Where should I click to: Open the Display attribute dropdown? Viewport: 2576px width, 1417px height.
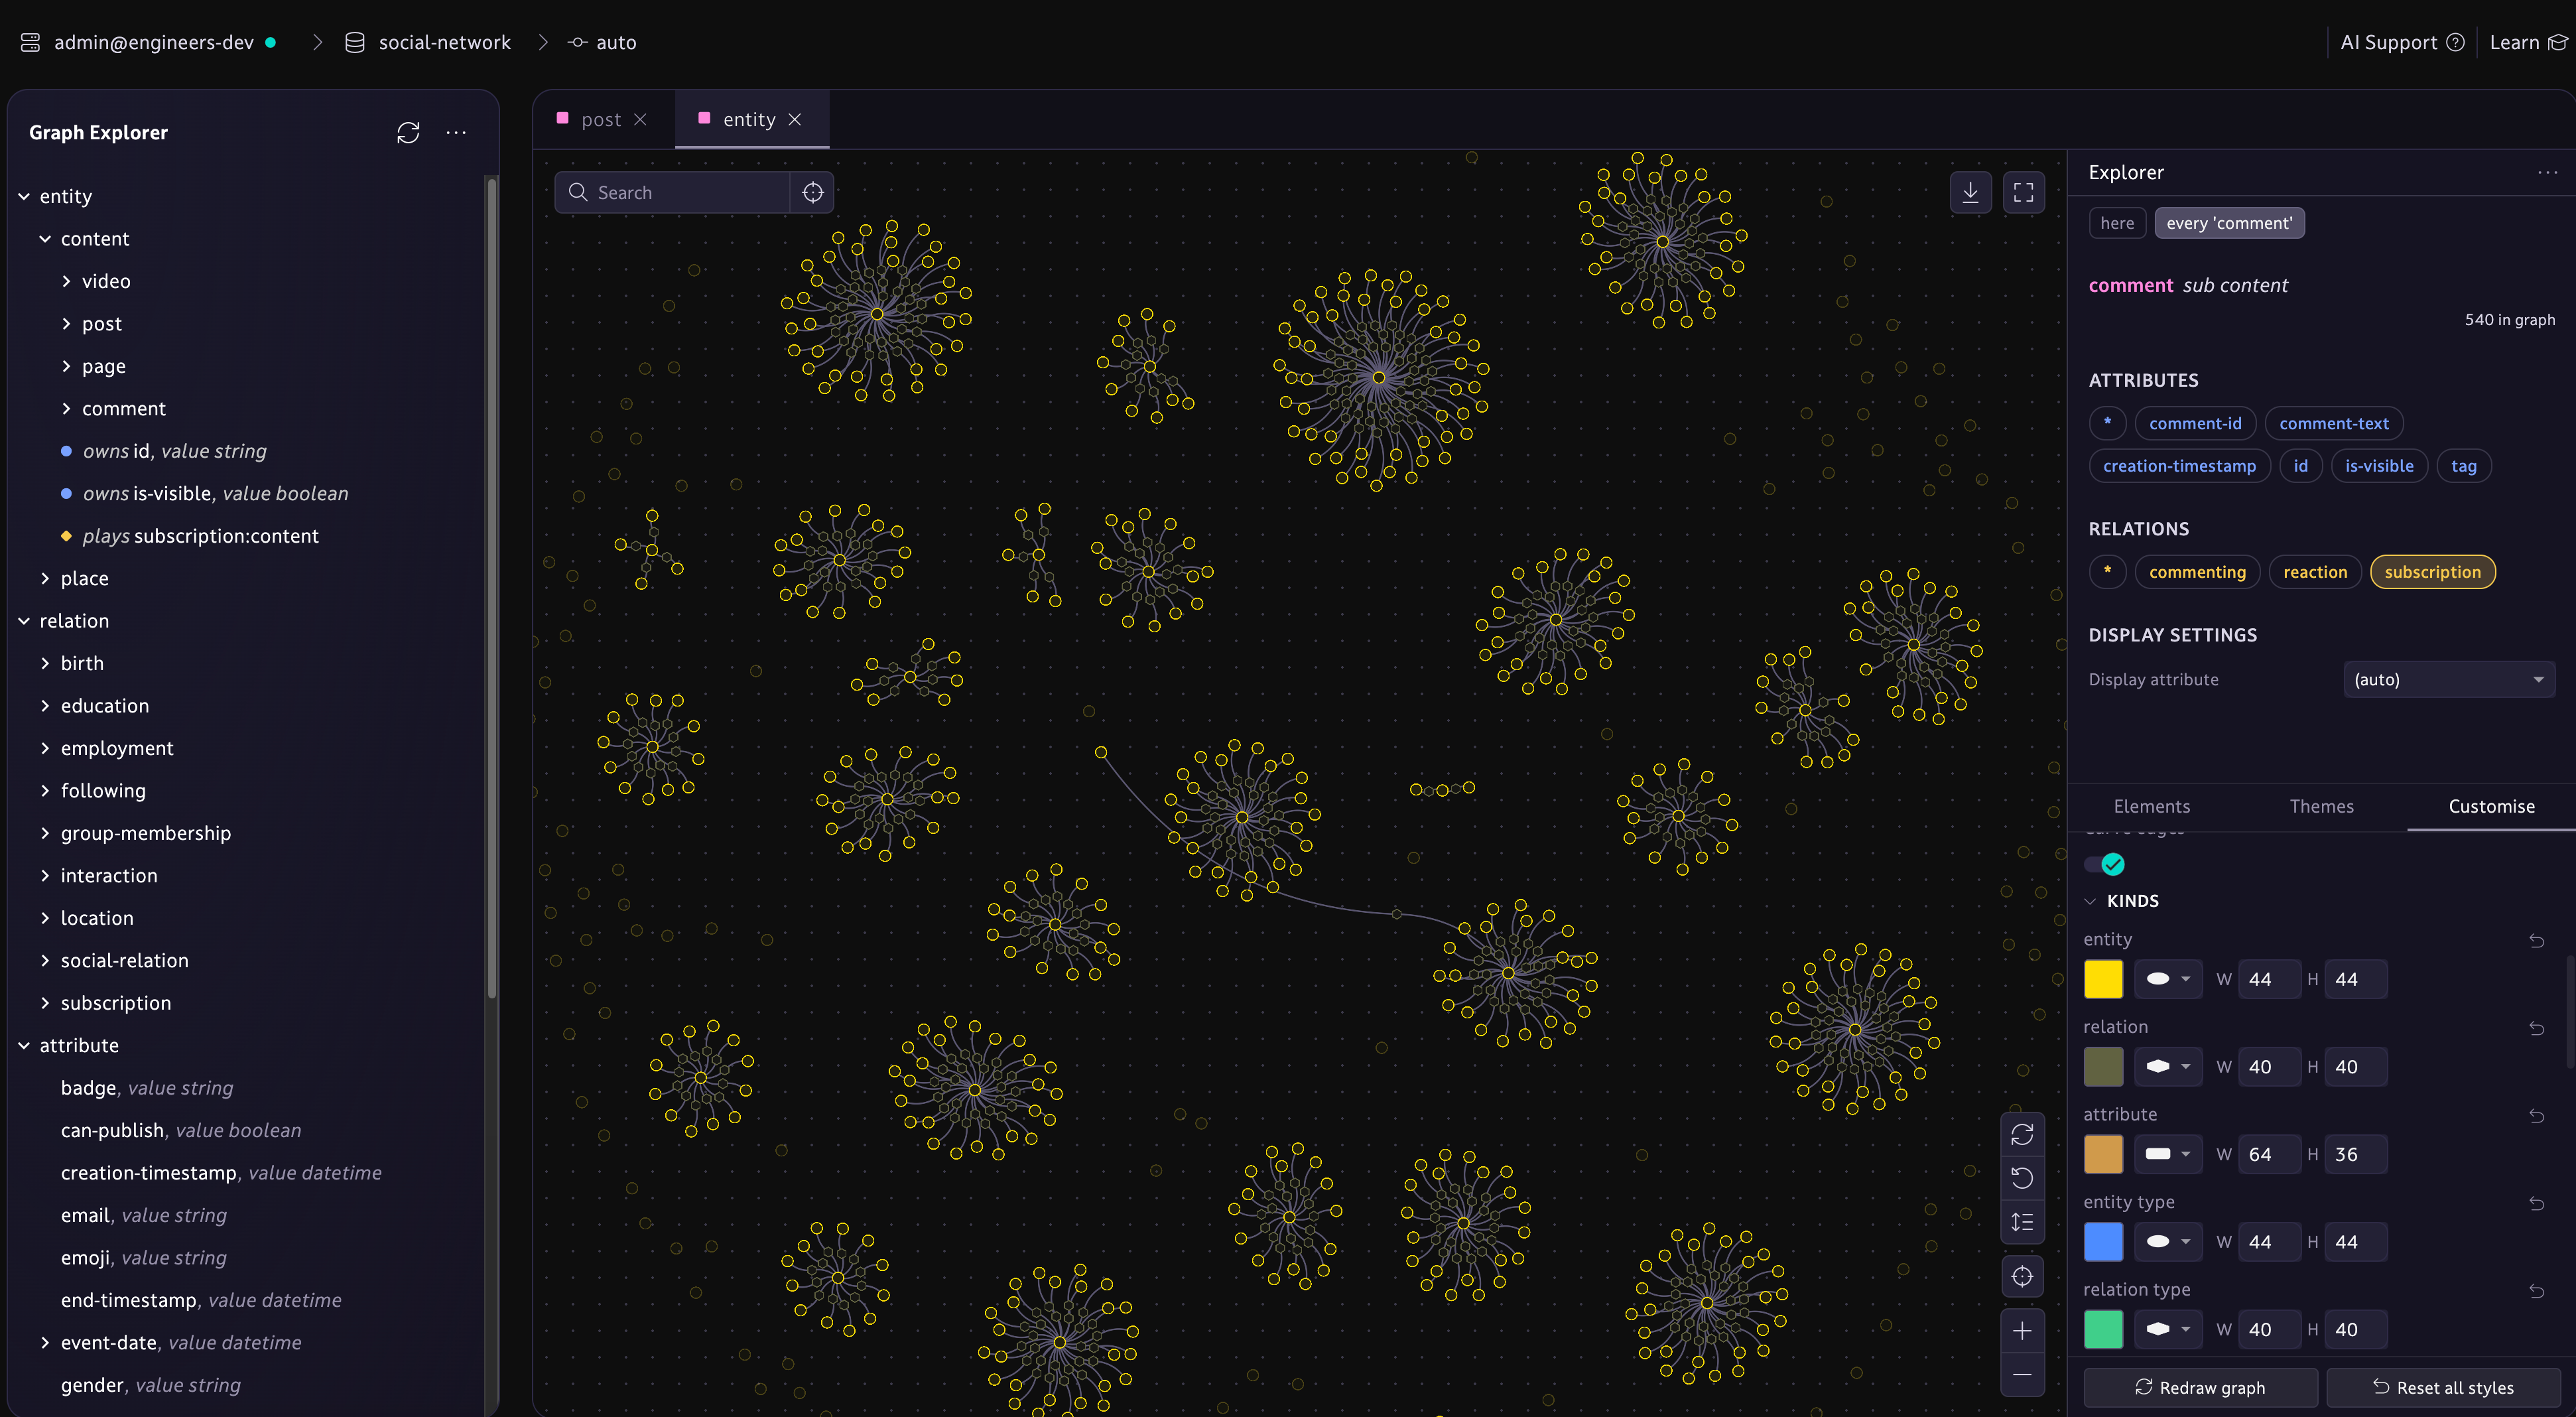point(2449,680)
